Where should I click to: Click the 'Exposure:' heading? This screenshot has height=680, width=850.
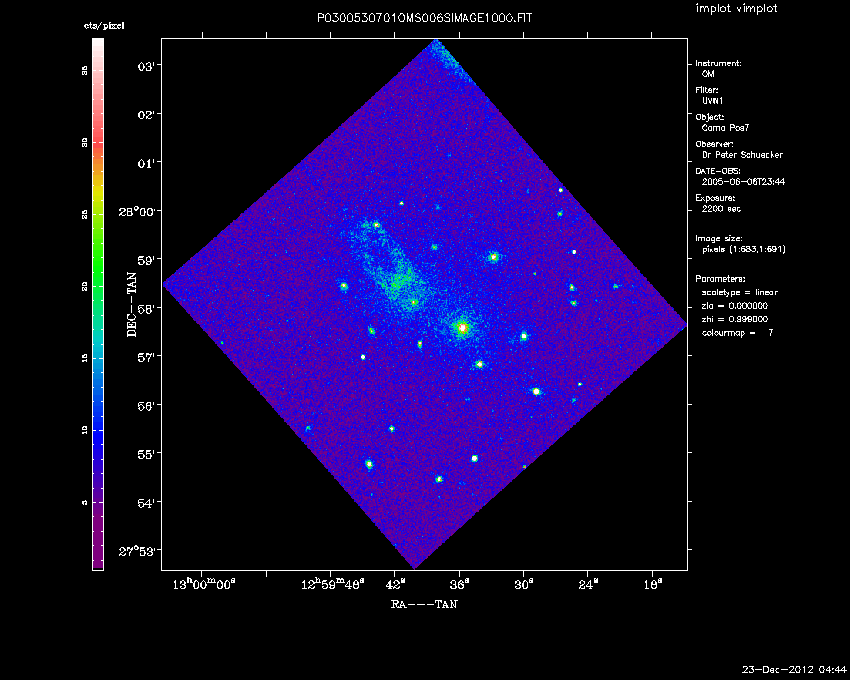[716, 198]
